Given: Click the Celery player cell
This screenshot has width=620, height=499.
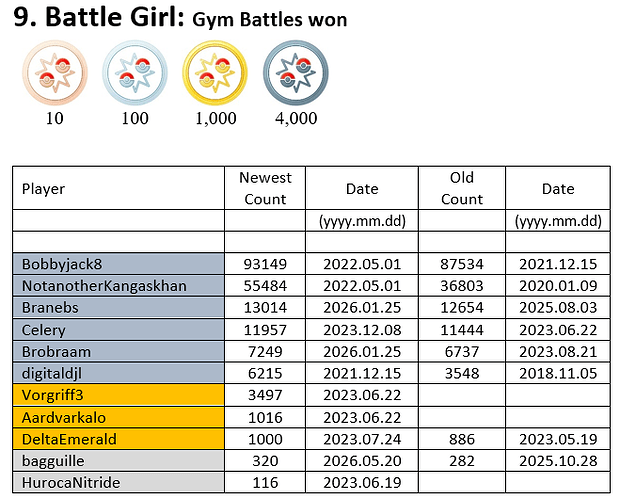Looking at the screenshot, I should [119, 330].
